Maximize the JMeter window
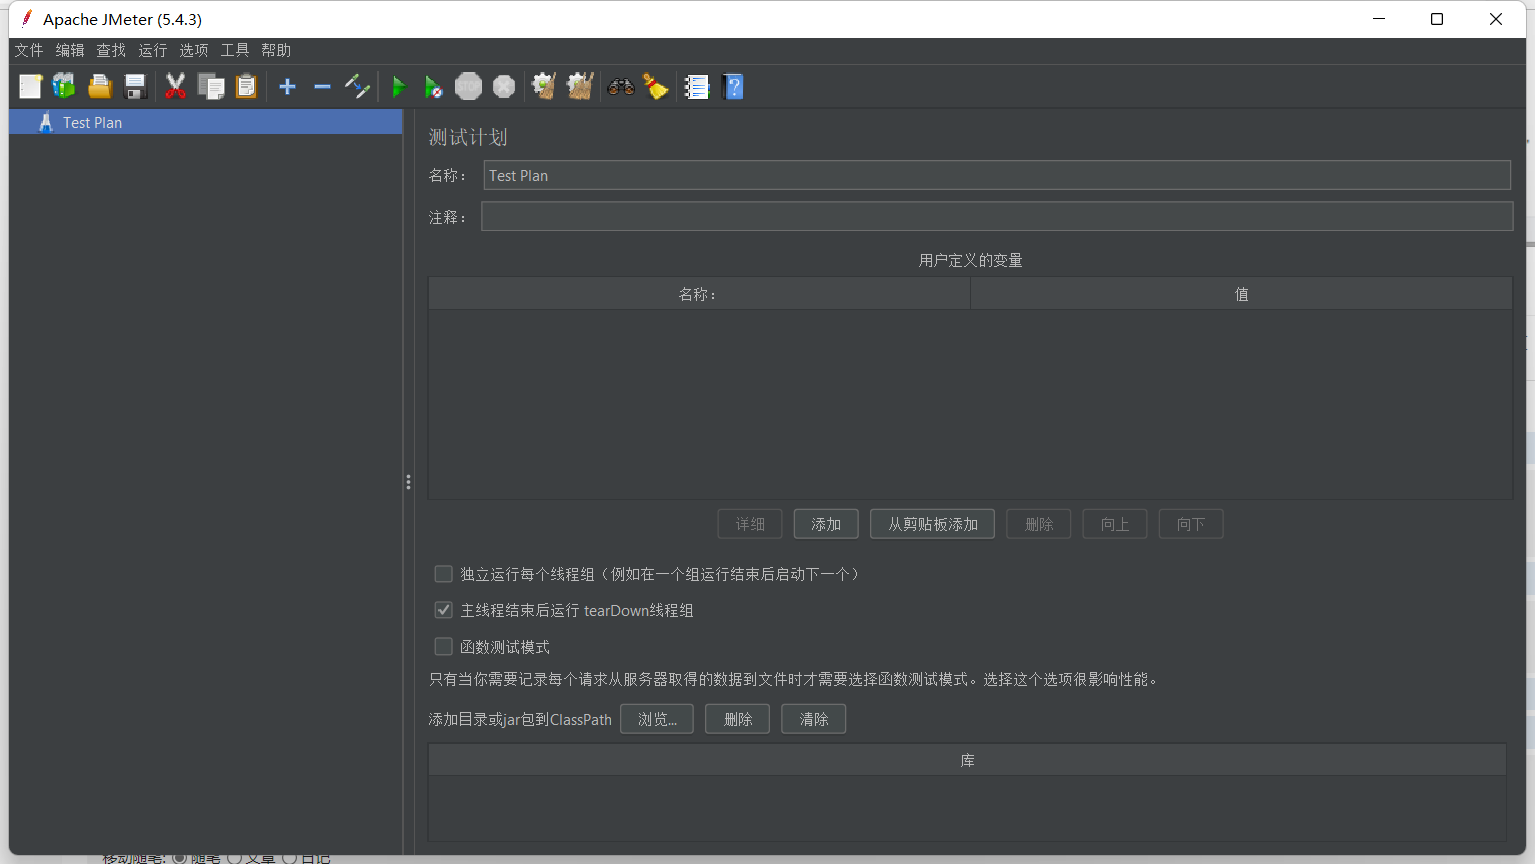Screen dimensions: 1535x864 [1437, 19]
